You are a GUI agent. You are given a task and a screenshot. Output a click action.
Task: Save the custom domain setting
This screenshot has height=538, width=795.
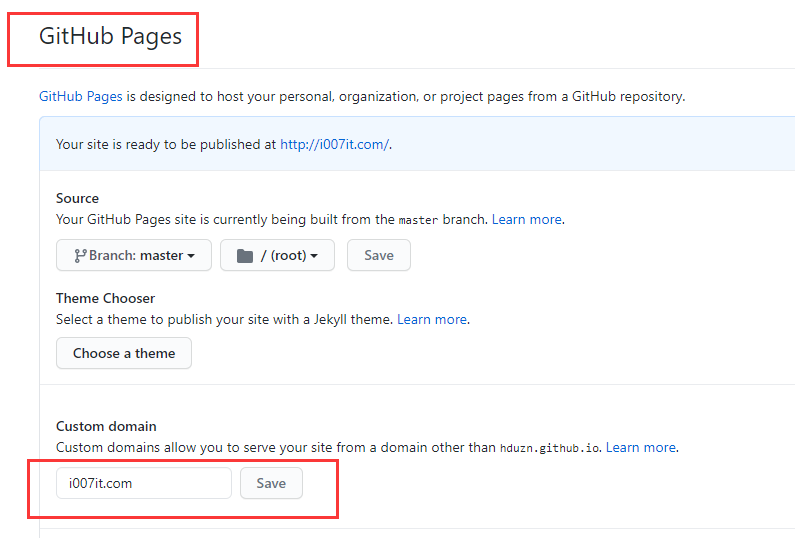pos(271,483)
